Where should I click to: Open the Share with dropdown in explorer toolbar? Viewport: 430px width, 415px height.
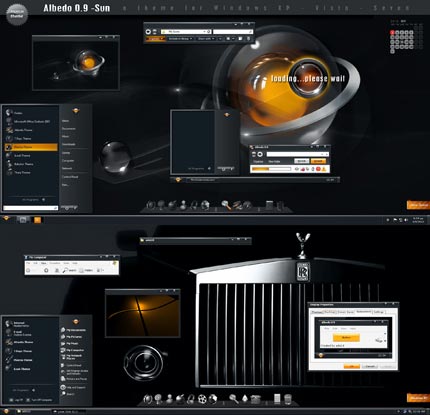click(x=205, y=39)
